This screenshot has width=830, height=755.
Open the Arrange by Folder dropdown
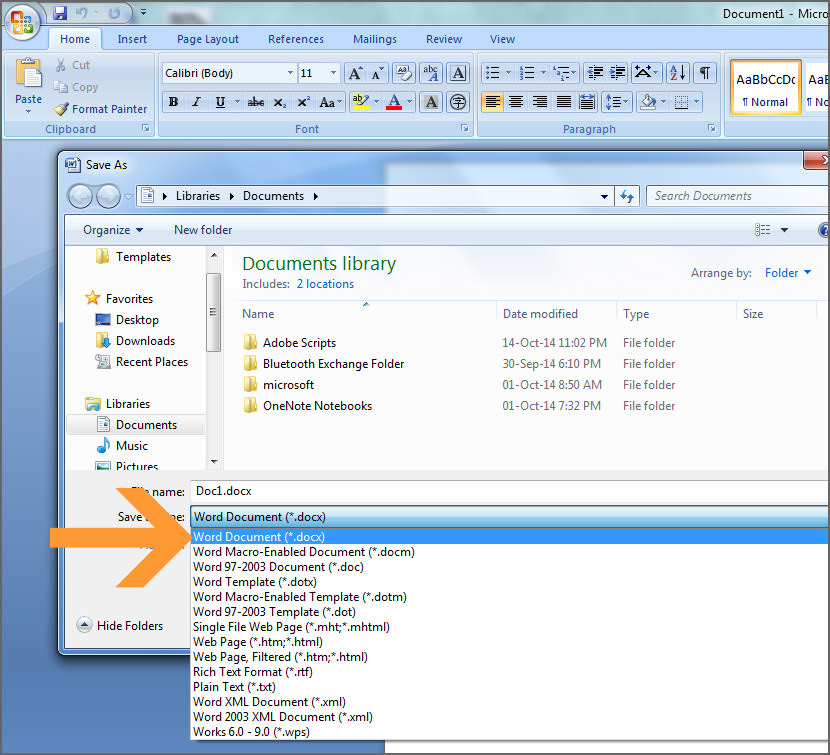(788, 273)
